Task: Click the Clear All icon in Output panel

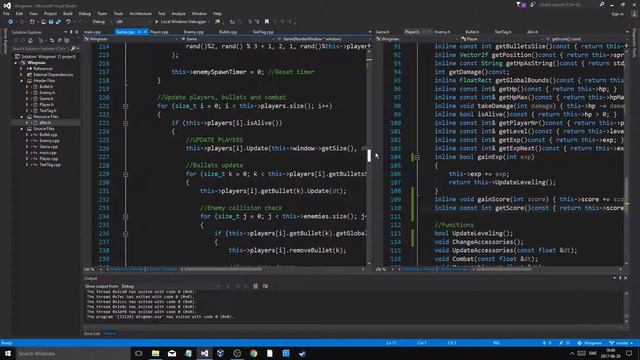Action: point(256,287)
